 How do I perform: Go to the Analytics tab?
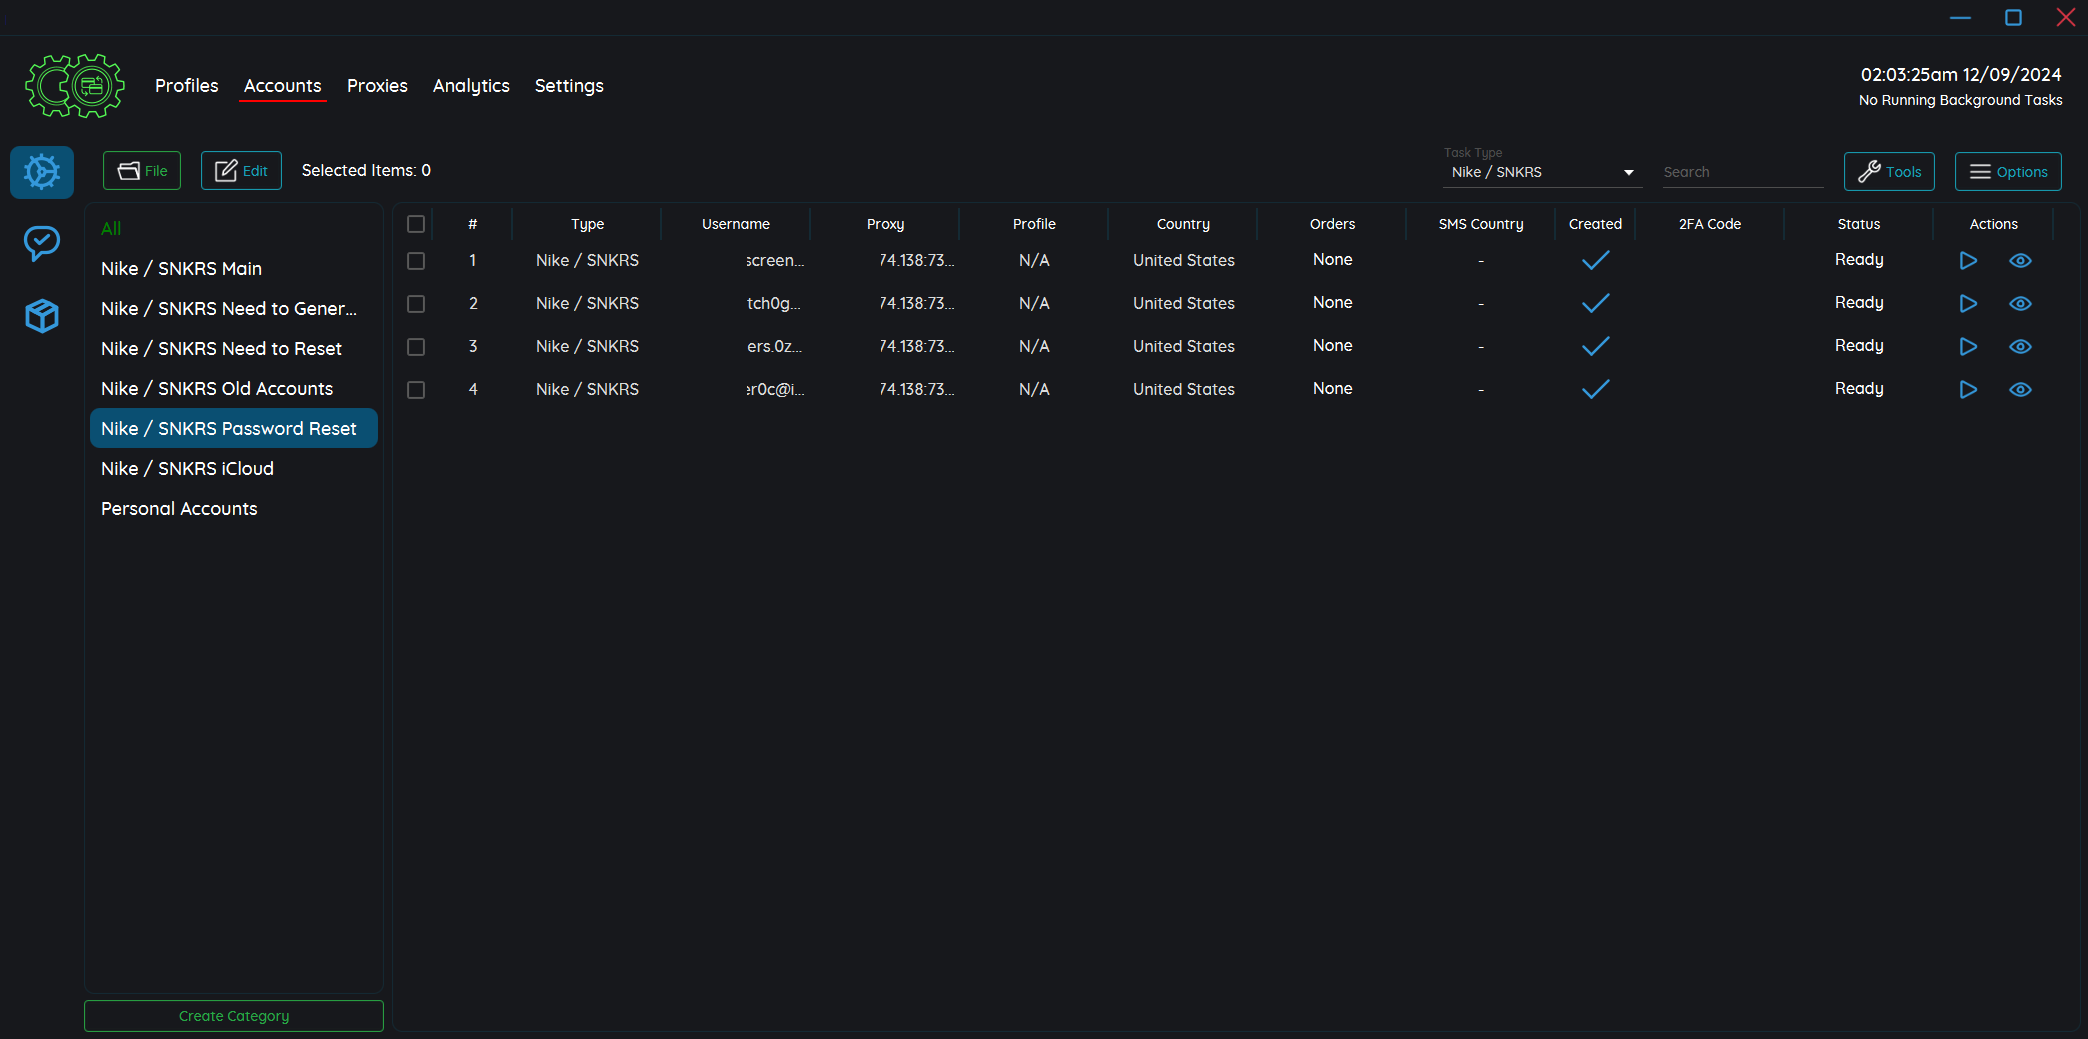point(471,86)
